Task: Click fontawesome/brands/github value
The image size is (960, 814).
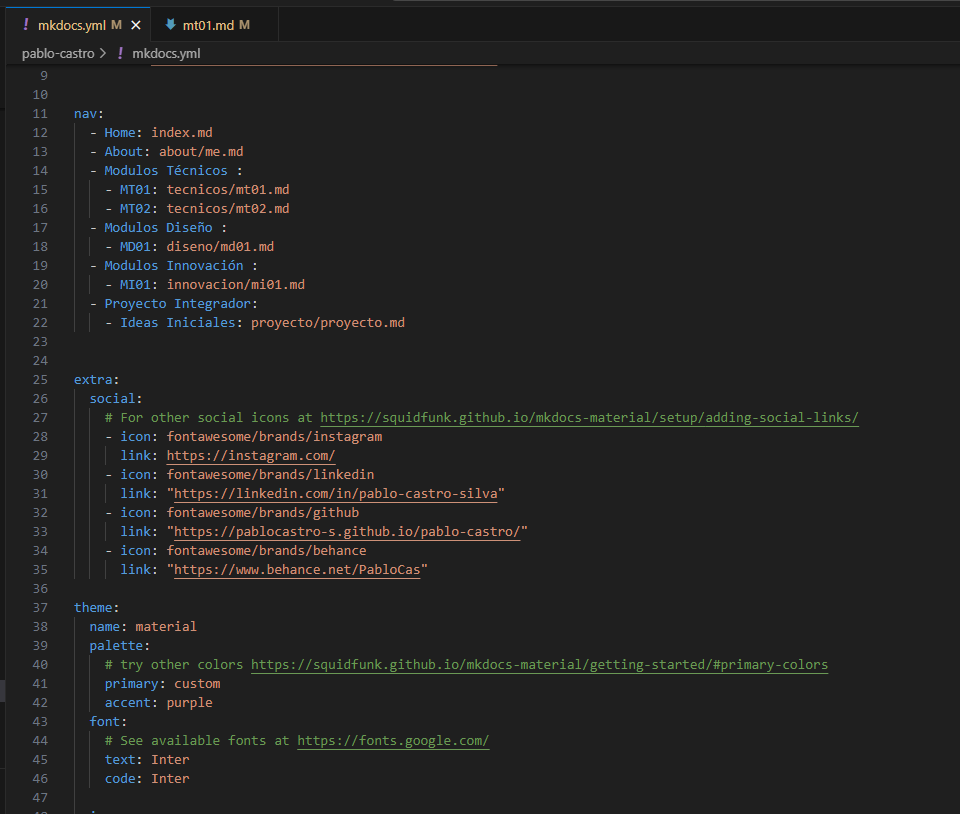Action: (x=263, y=513)
